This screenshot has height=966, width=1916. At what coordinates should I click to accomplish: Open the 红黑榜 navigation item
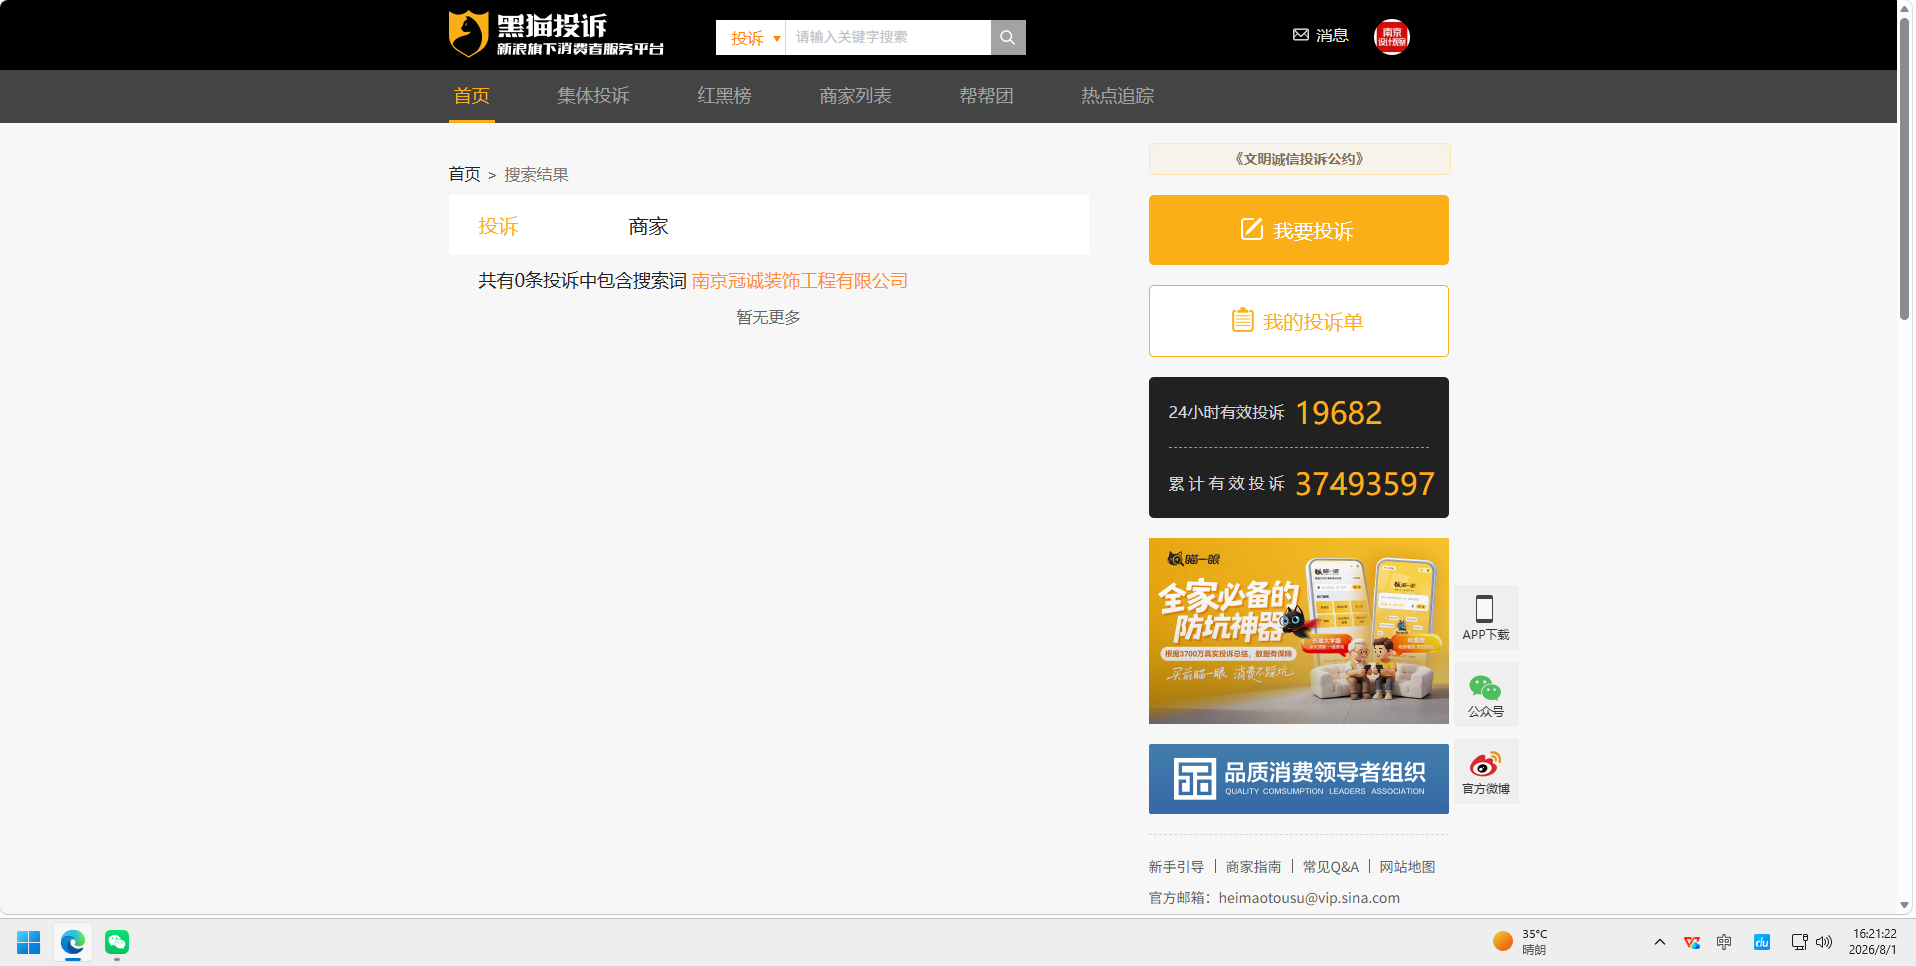tap(724, 96)
